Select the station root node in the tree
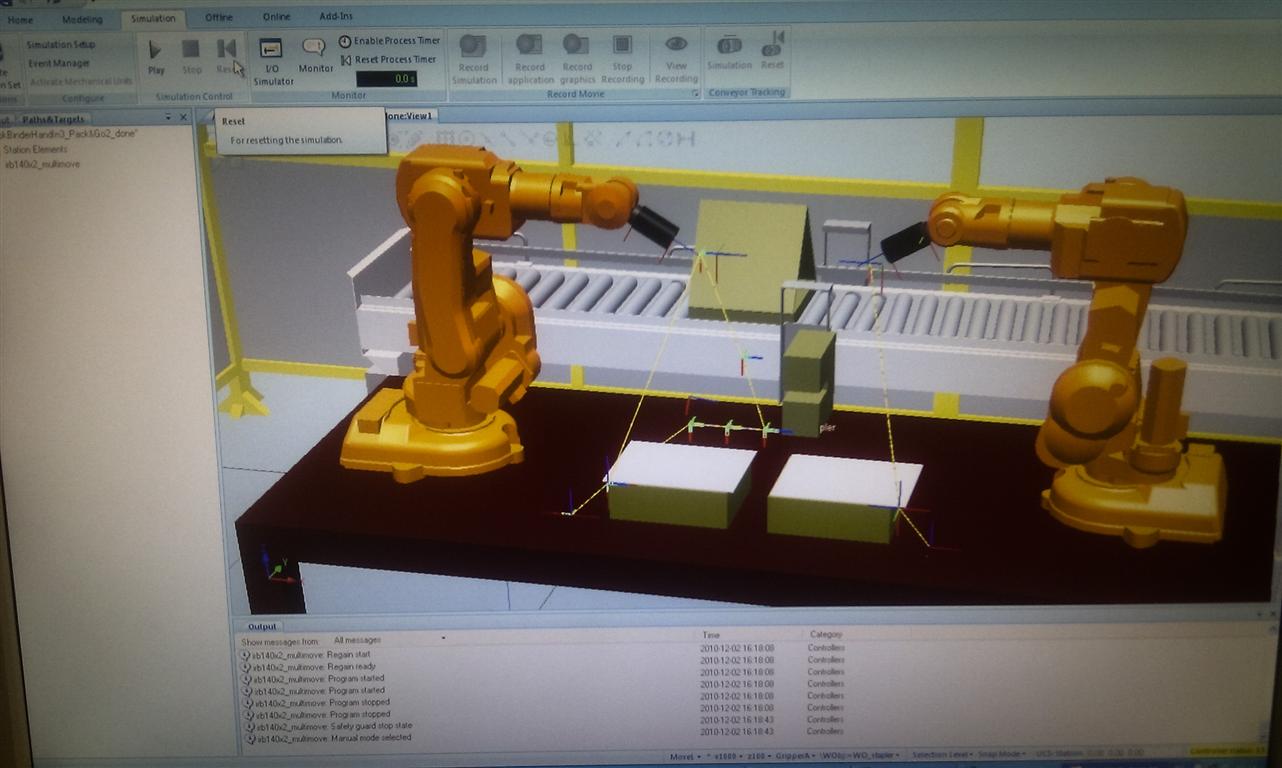Image resolution: width=1282 pixels, height=768 pixels. [68, 133]
